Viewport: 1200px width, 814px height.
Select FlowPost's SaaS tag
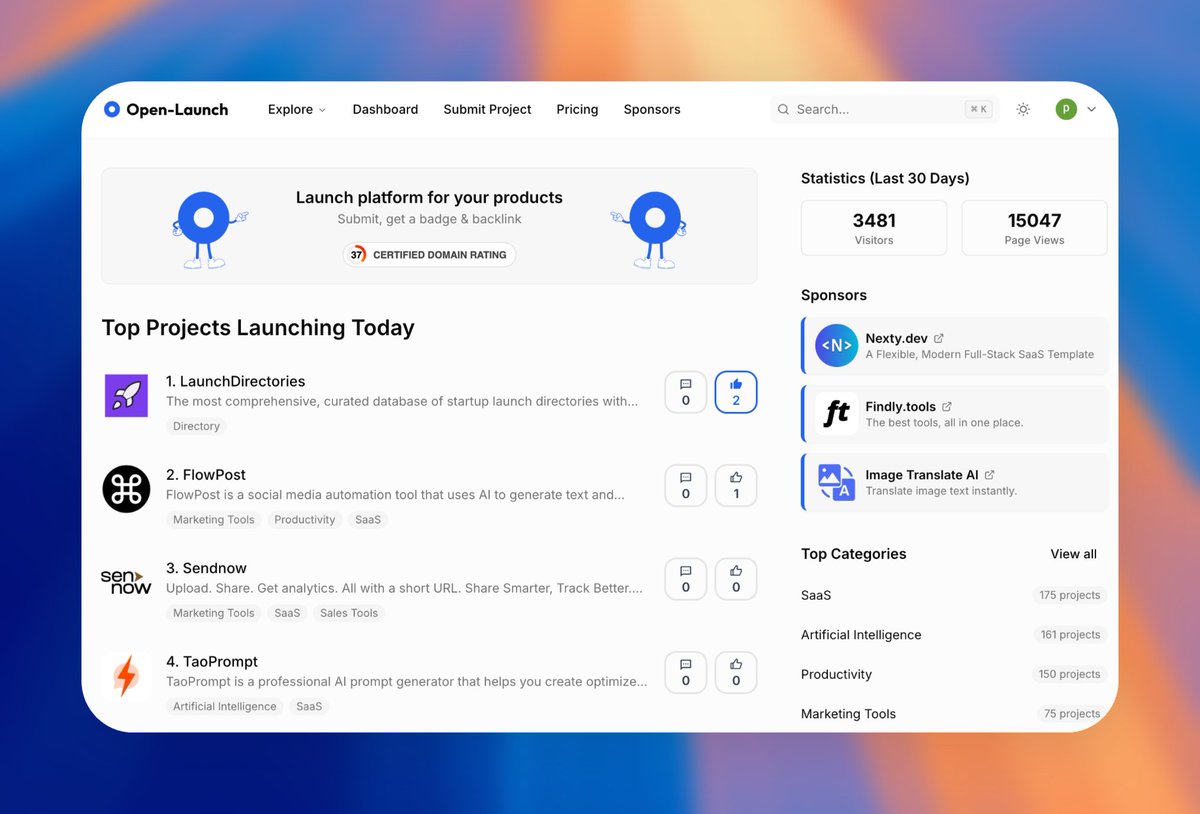368,520
